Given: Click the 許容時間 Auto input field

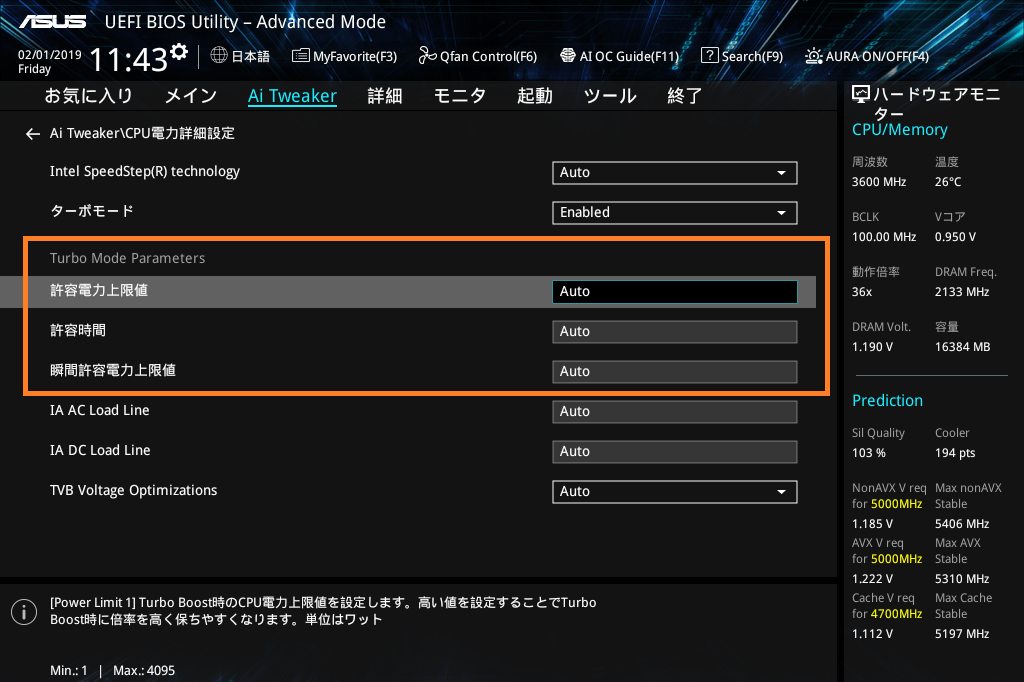Looking at the screenshot, I should pos(675,331).
